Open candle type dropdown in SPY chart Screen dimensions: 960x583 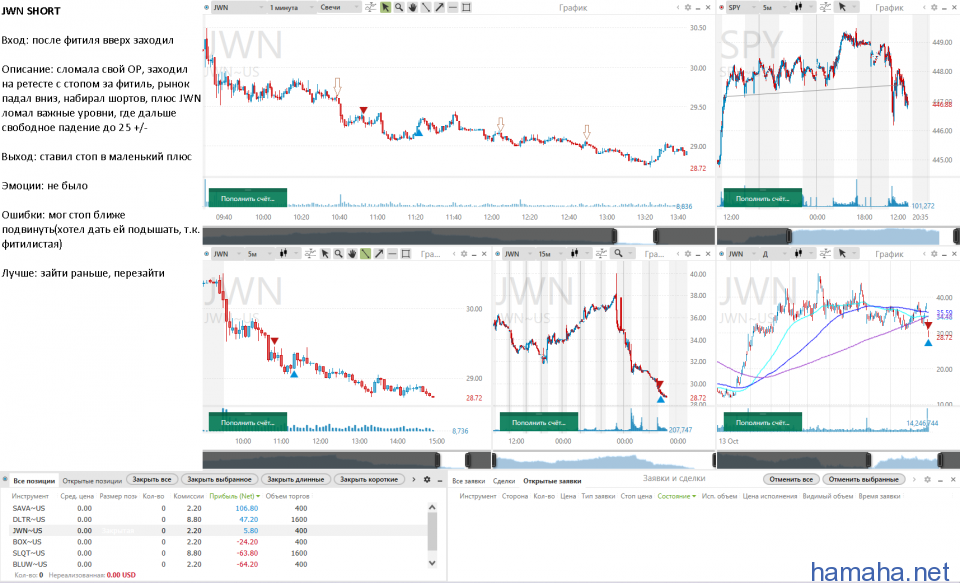tap(804, 7)
